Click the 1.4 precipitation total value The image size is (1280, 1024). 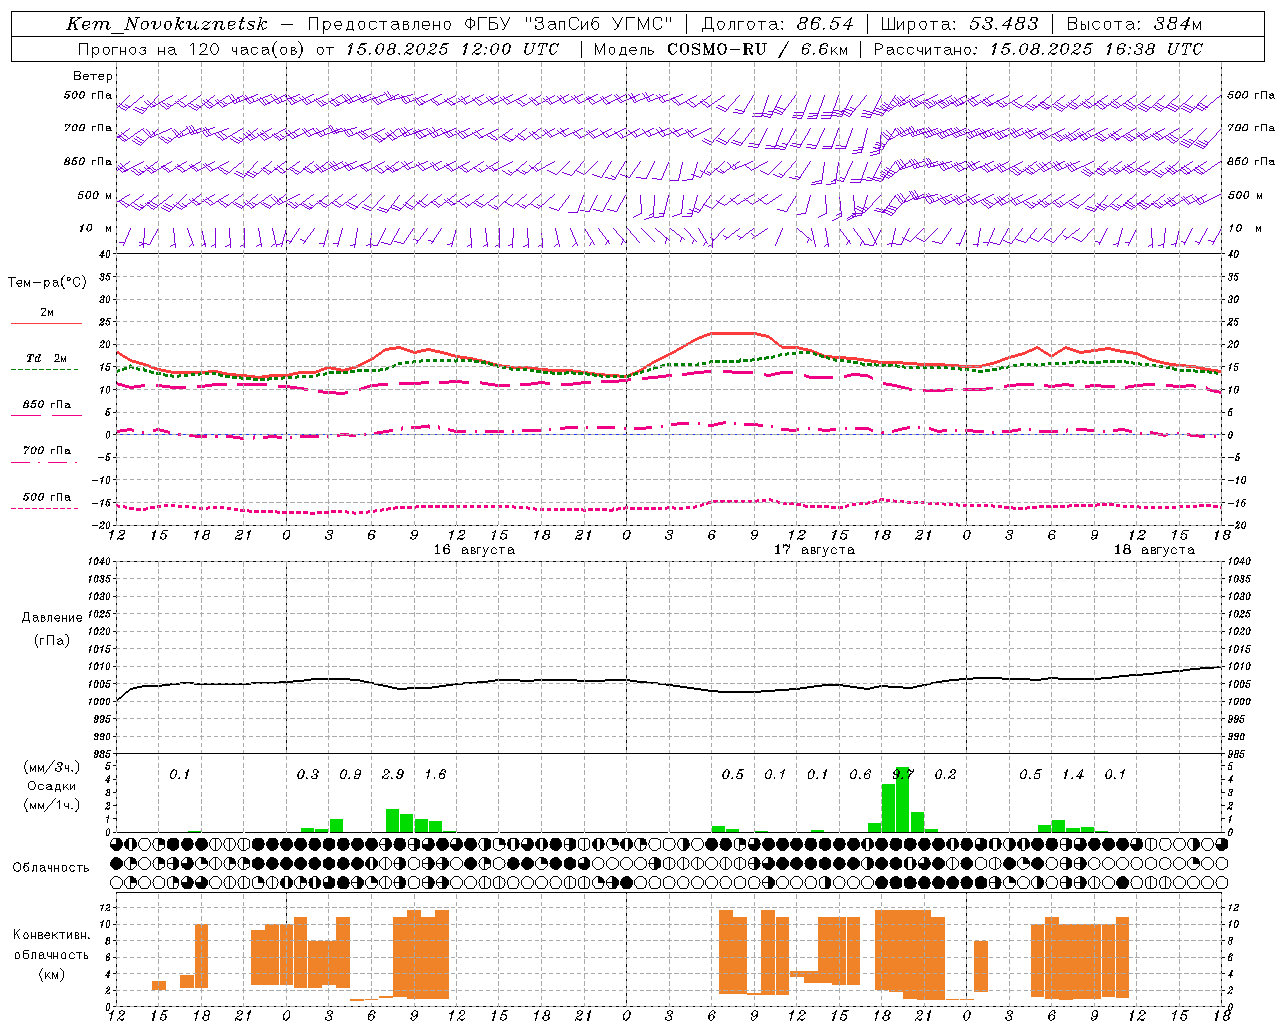1073,775
